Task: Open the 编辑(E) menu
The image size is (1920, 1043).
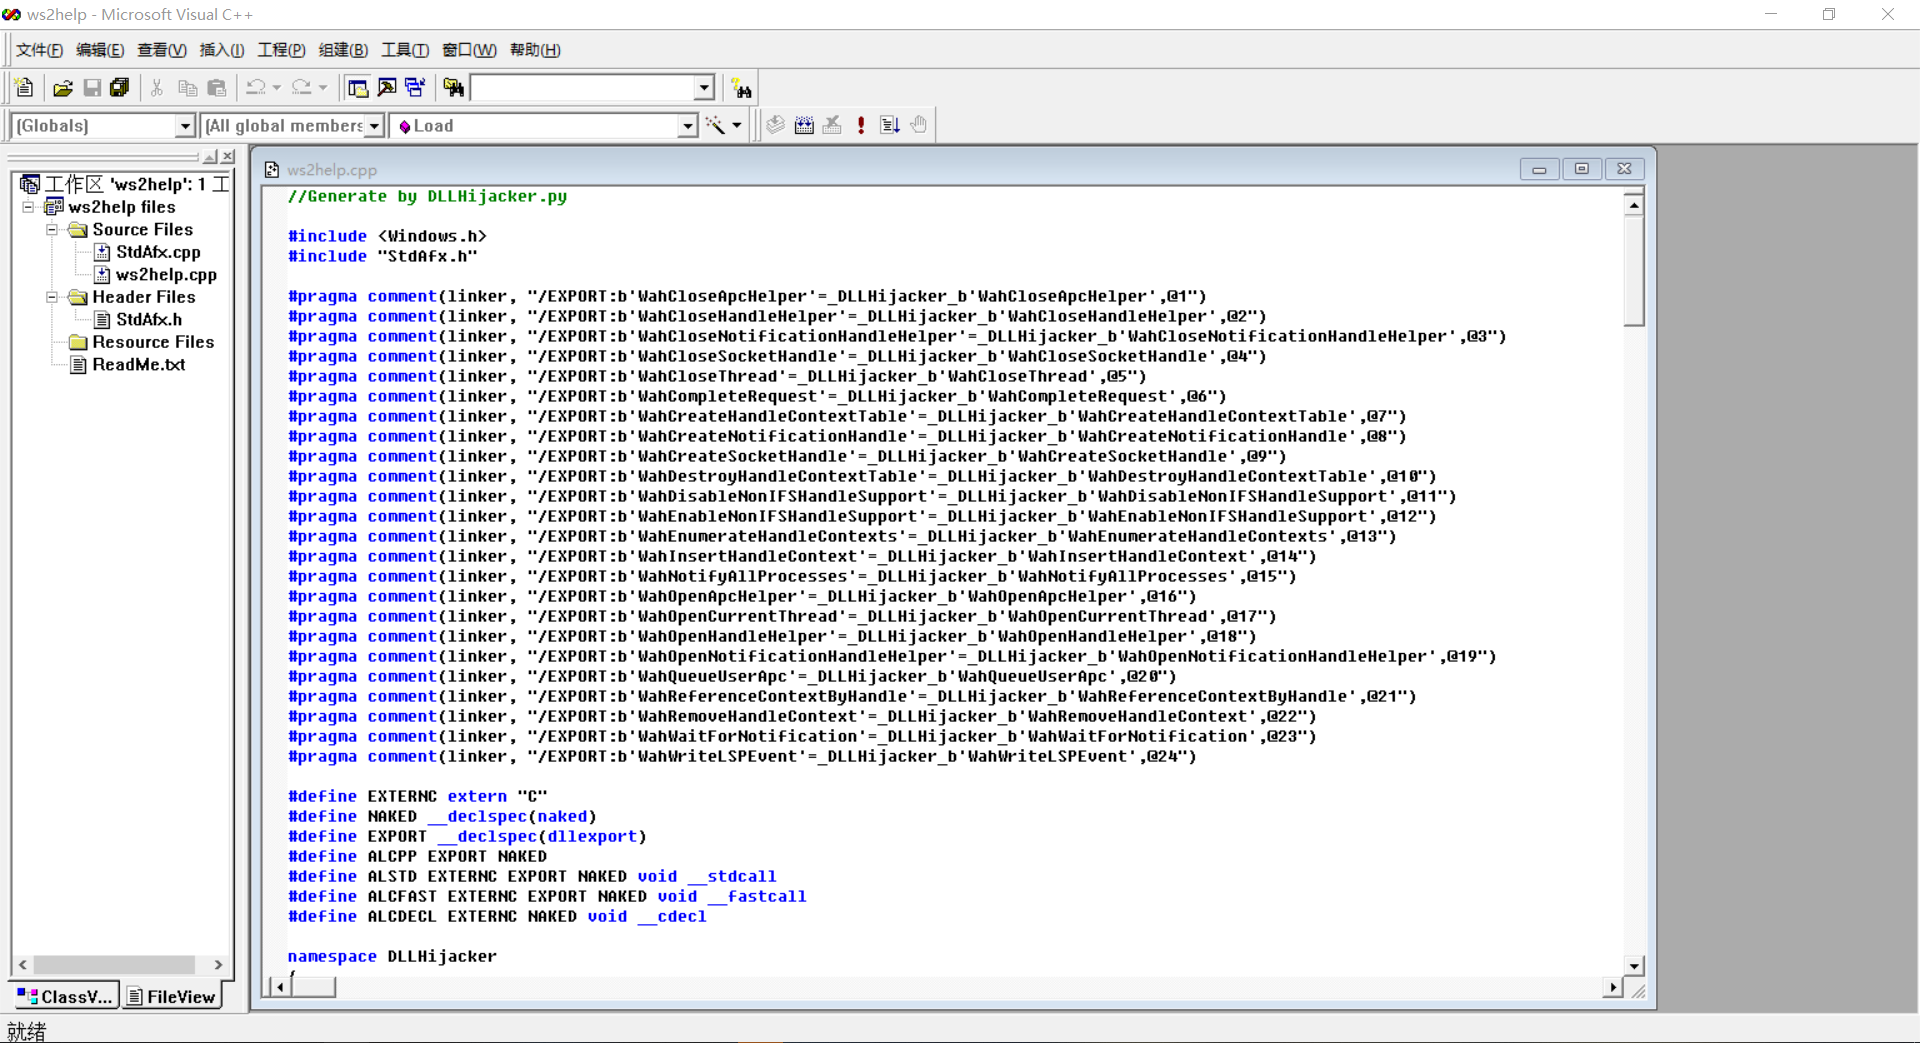Action: 100,50
